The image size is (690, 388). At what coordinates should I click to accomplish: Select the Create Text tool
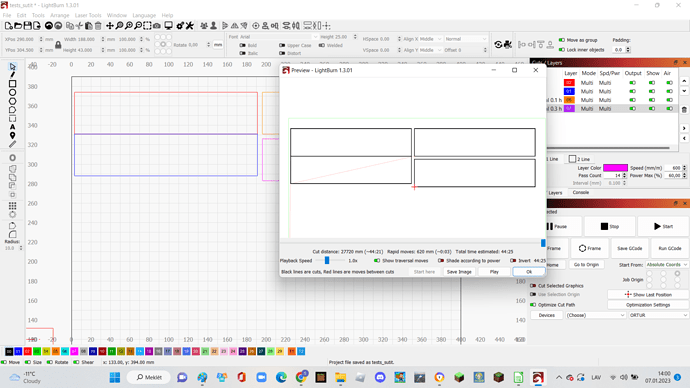[12, 127]
